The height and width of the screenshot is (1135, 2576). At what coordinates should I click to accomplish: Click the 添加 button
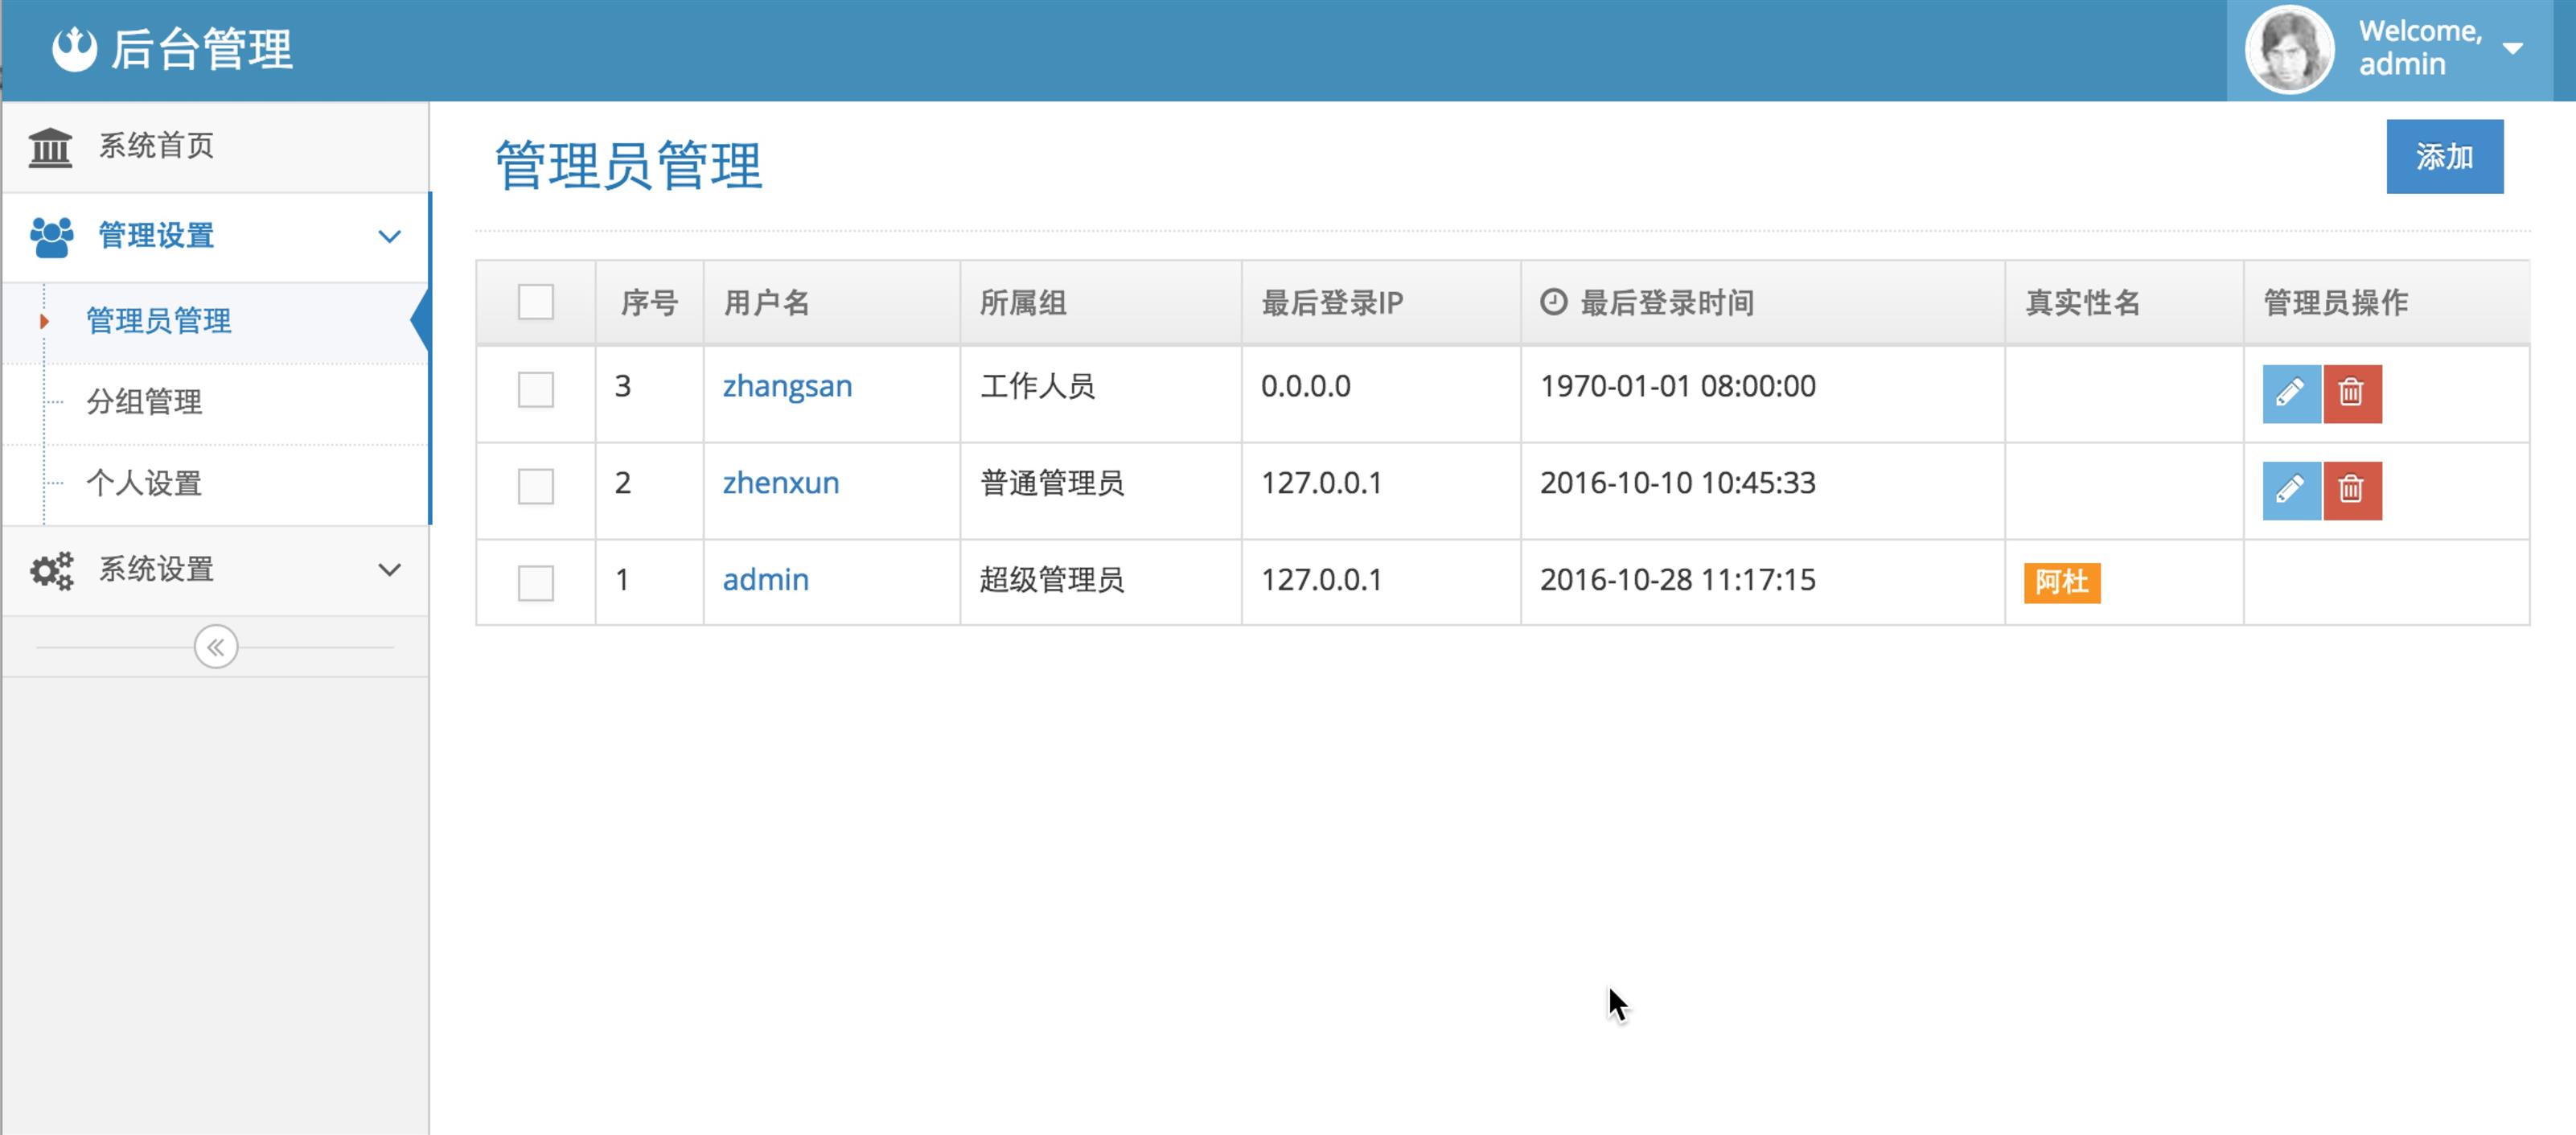[2443, 157]
